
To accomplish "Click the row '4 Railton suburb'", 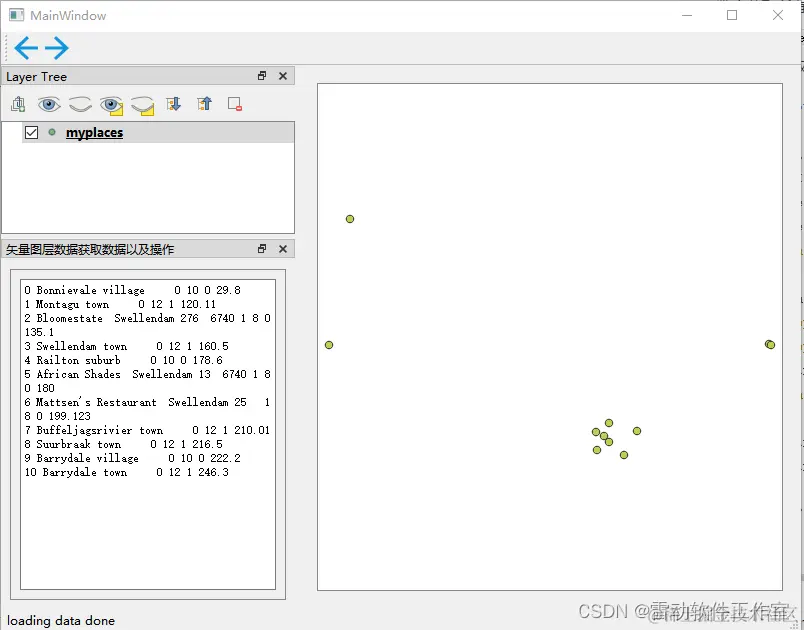I will 123,360.
